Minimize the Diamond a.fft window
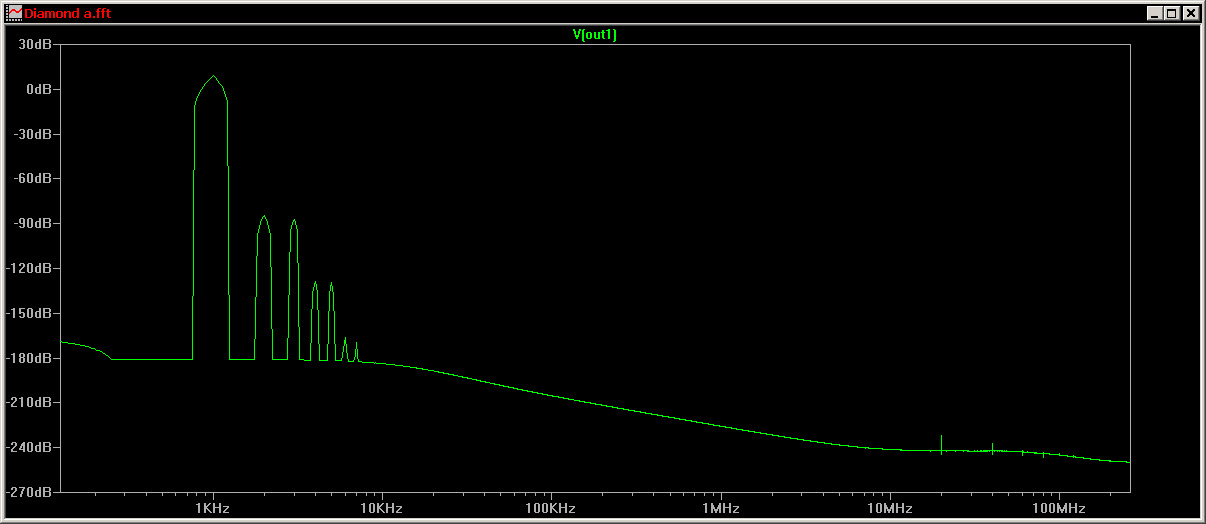 1155,13
